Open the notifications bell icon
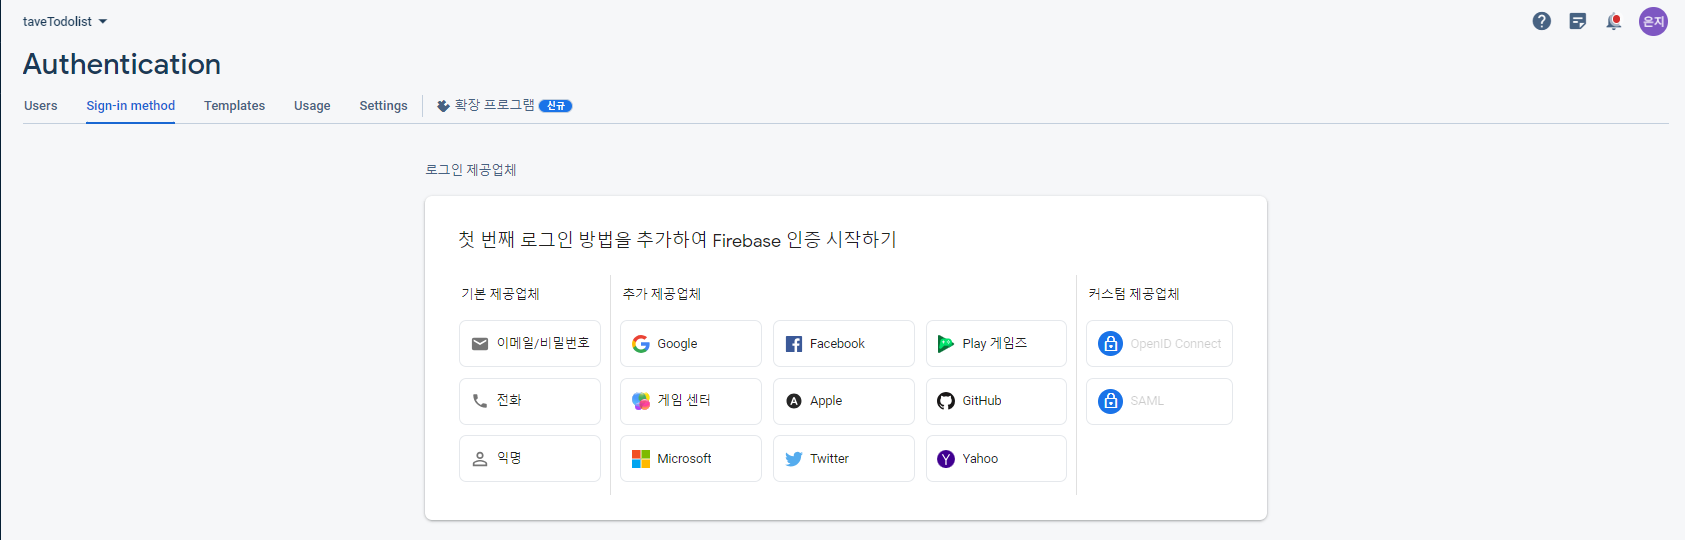 click(1614, 21)
